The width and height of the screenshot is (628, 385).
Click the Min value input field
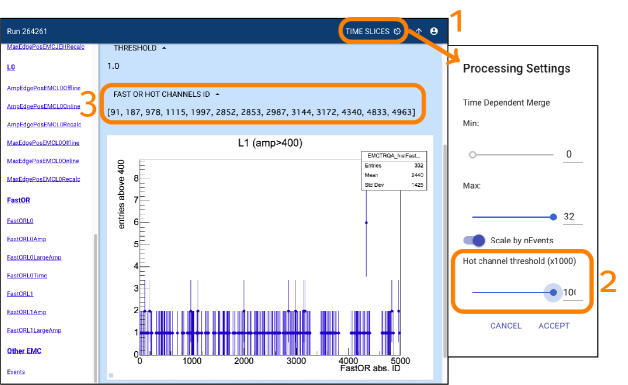coord(572,155)
